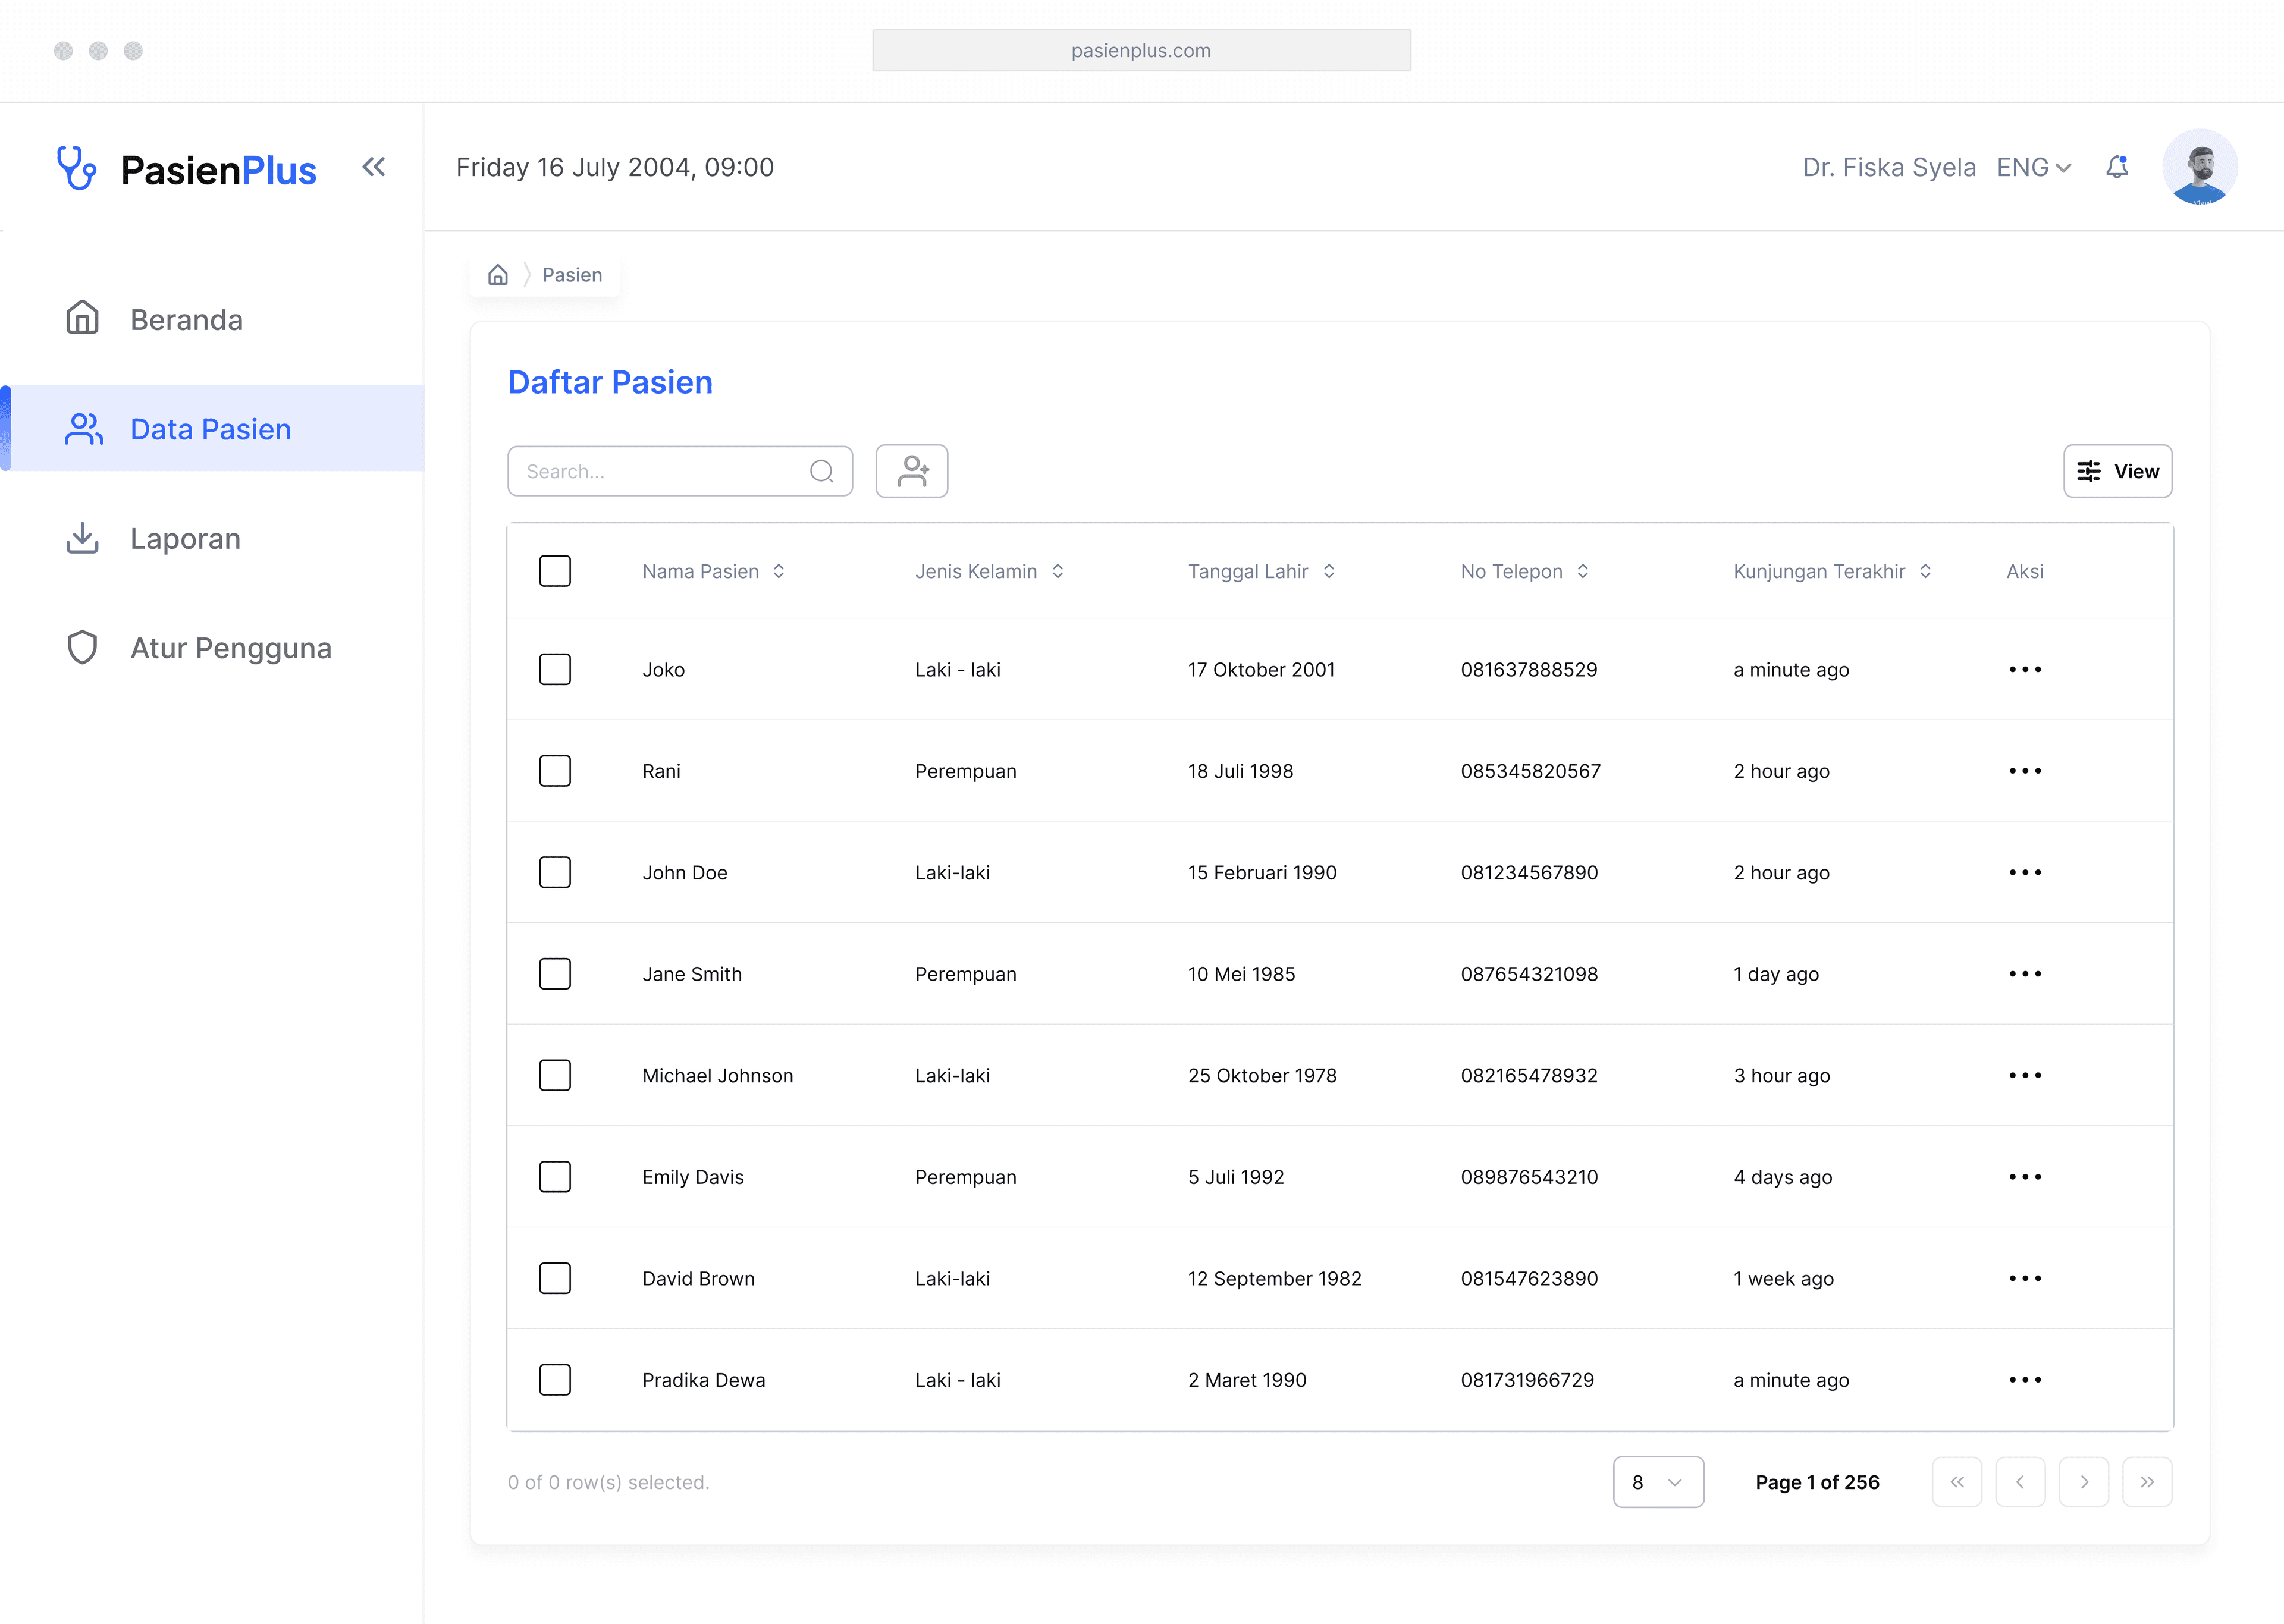Tick the checkbox for Joko
Screen dimensions: 2284x1624
(x=554, y=669)
